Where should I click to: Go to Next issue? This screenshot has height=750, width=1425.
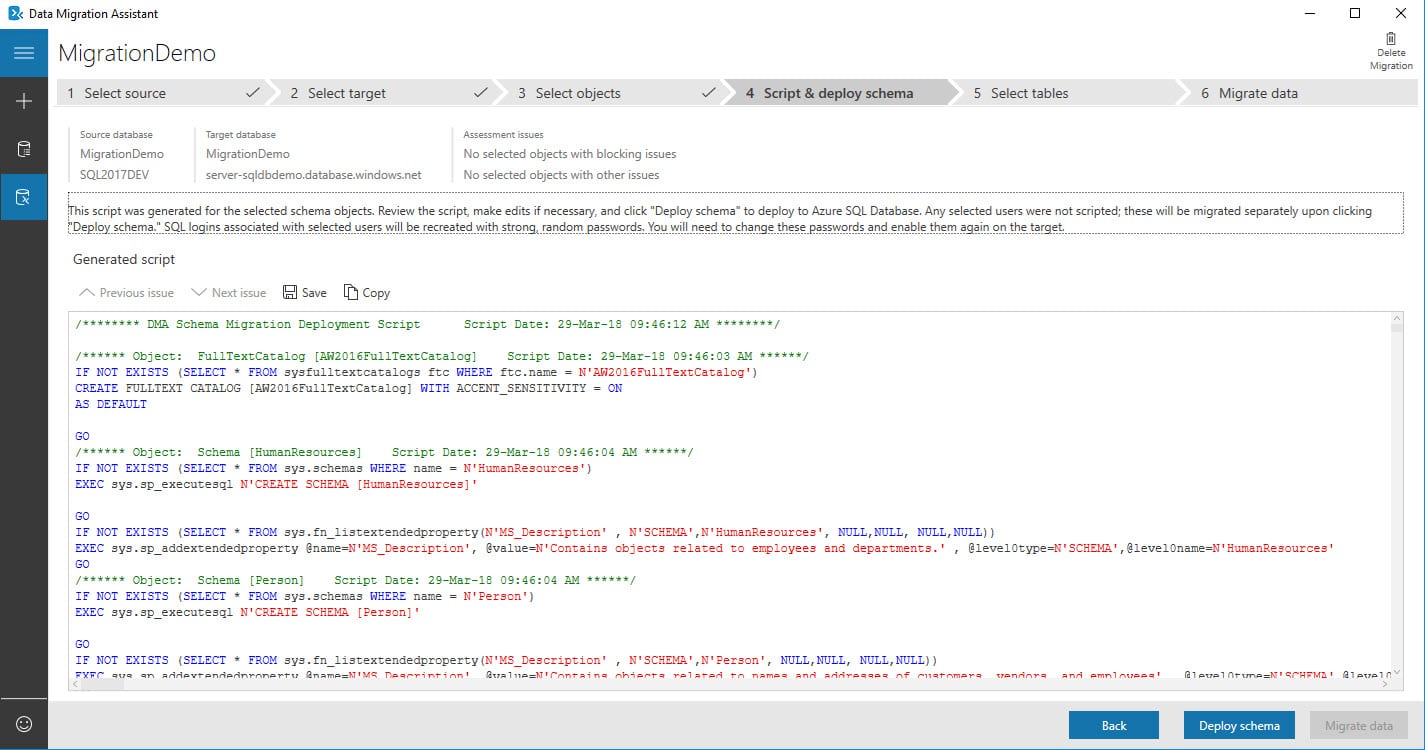[228, 293]
